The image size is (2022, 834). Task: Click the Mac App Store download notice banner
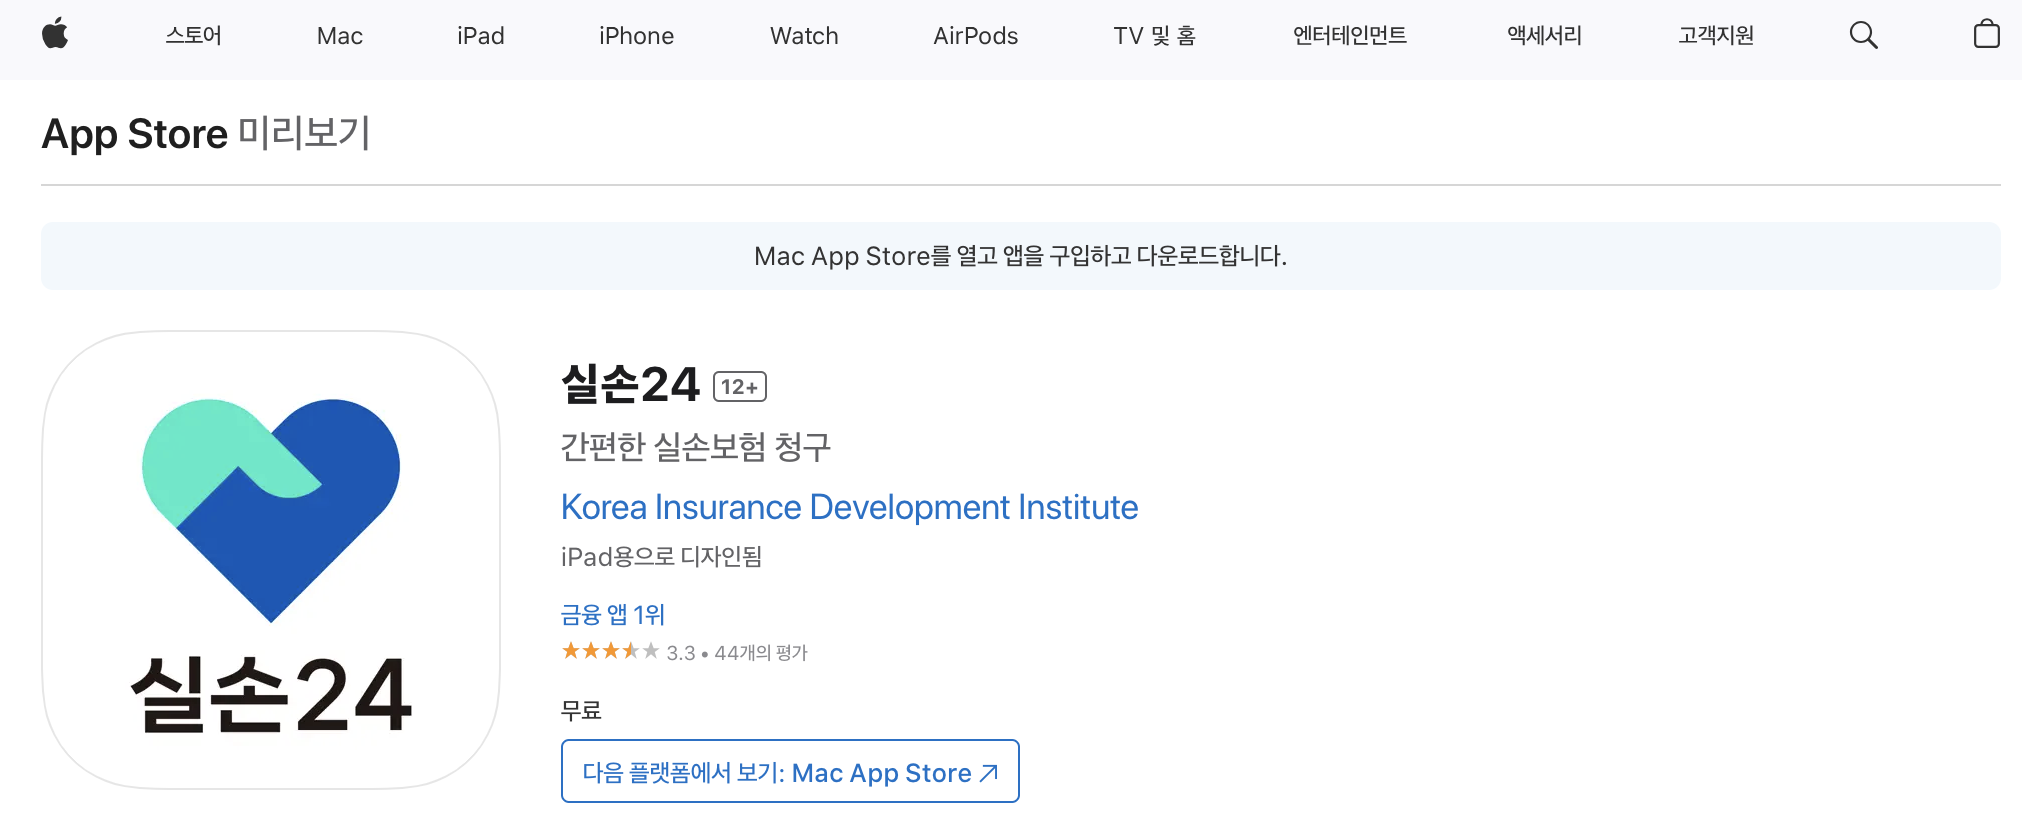[x=1020, y=256]
